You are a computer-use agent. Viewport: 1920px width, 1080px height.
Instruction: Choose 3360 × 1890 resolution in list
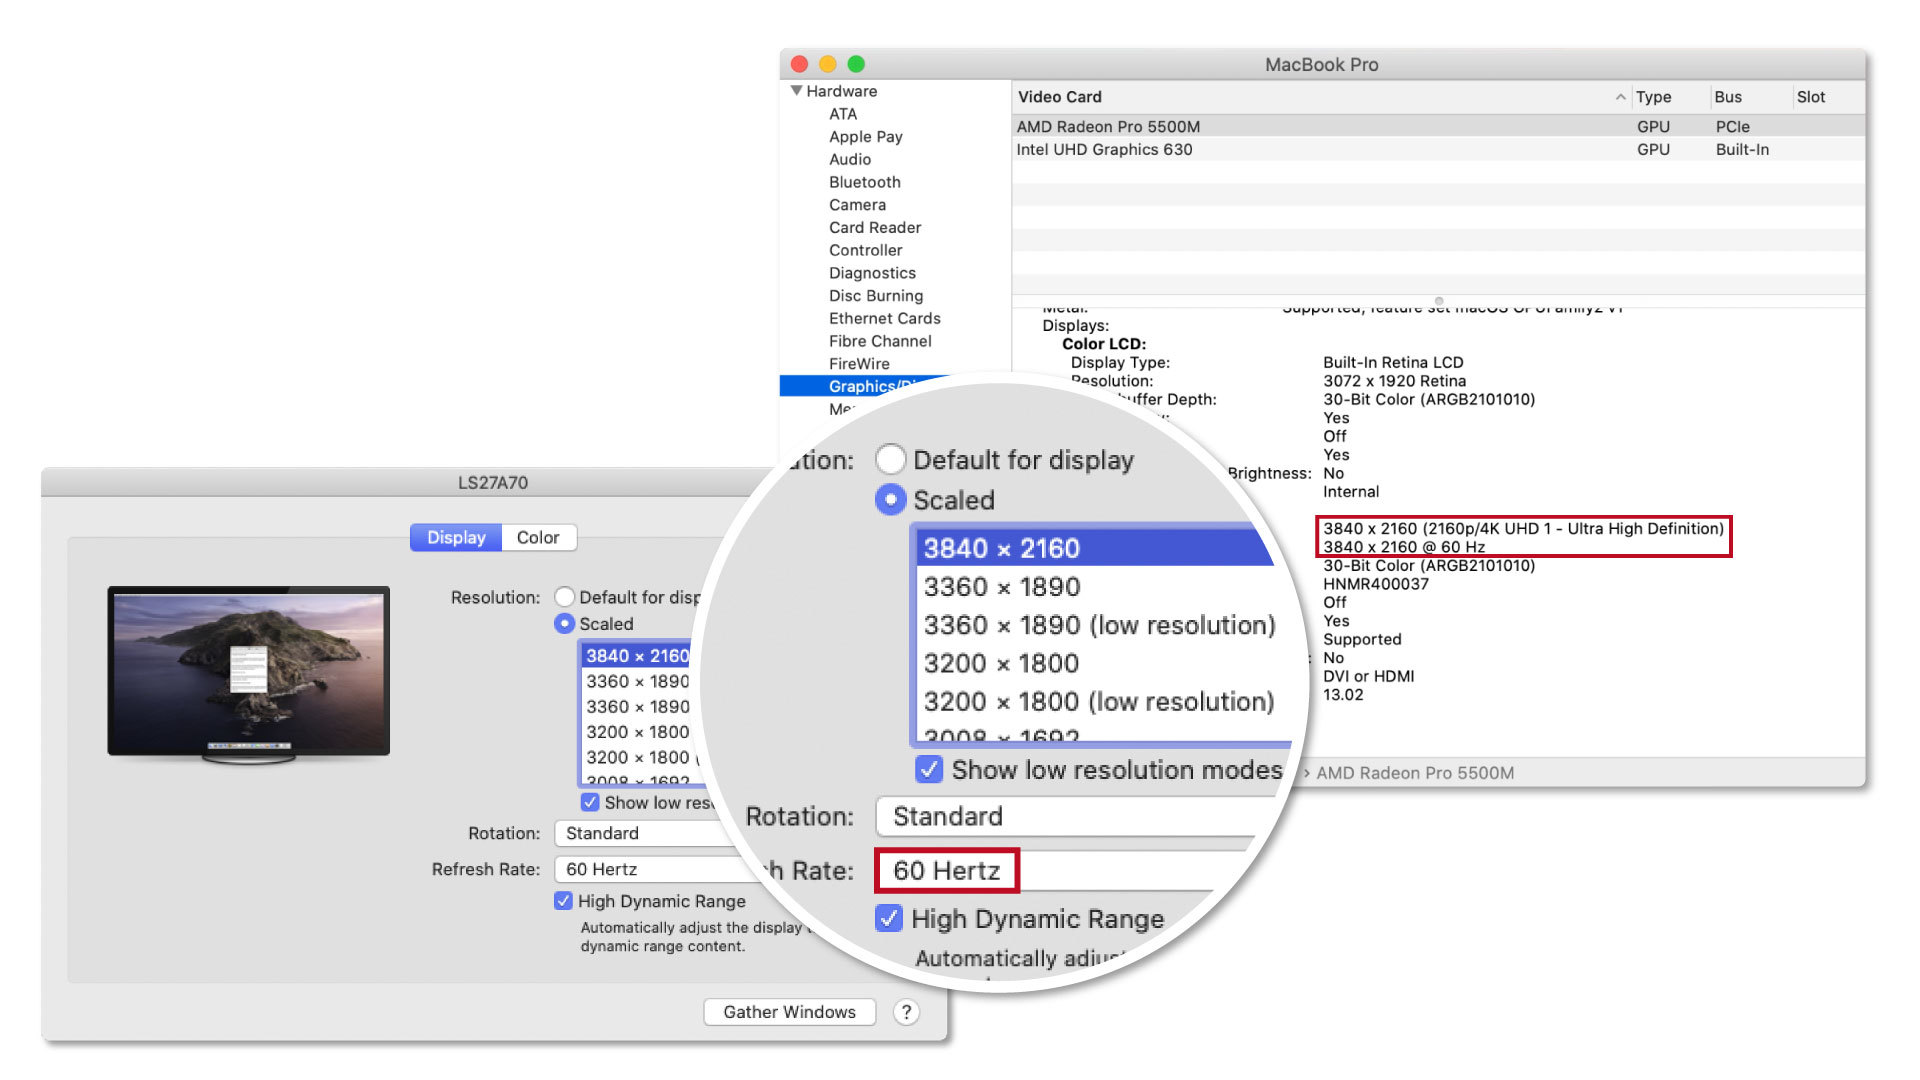pyautogui.click(x=637, y=682)
